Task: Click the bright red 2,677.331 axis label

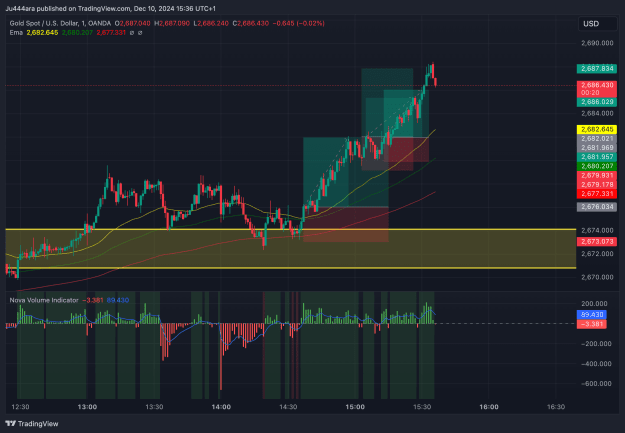Action: (597, 194)
